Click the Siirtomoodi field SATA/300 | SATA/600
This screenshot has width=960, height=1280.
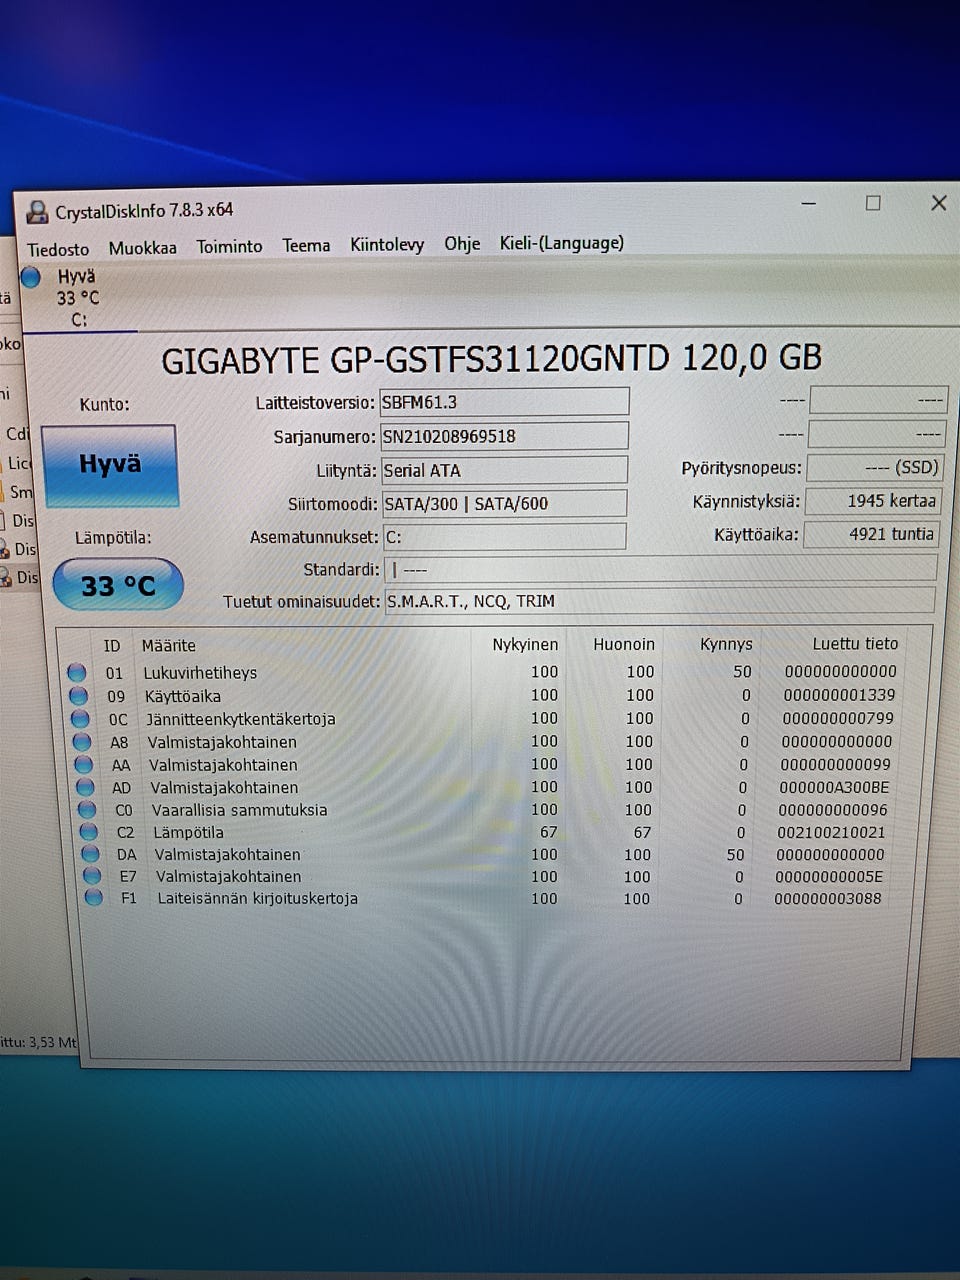(505, 503)
